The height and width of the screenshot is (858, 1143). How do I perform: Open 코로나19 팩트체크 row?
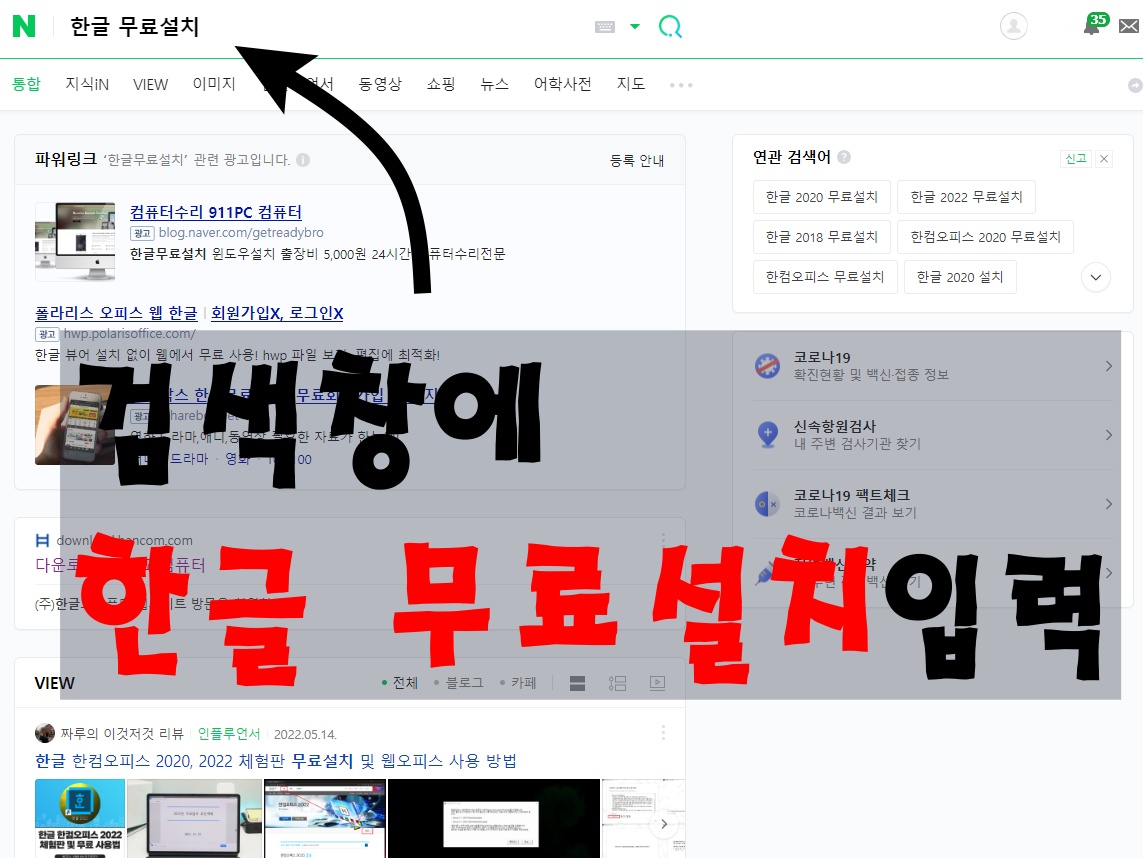coord(932,504)
